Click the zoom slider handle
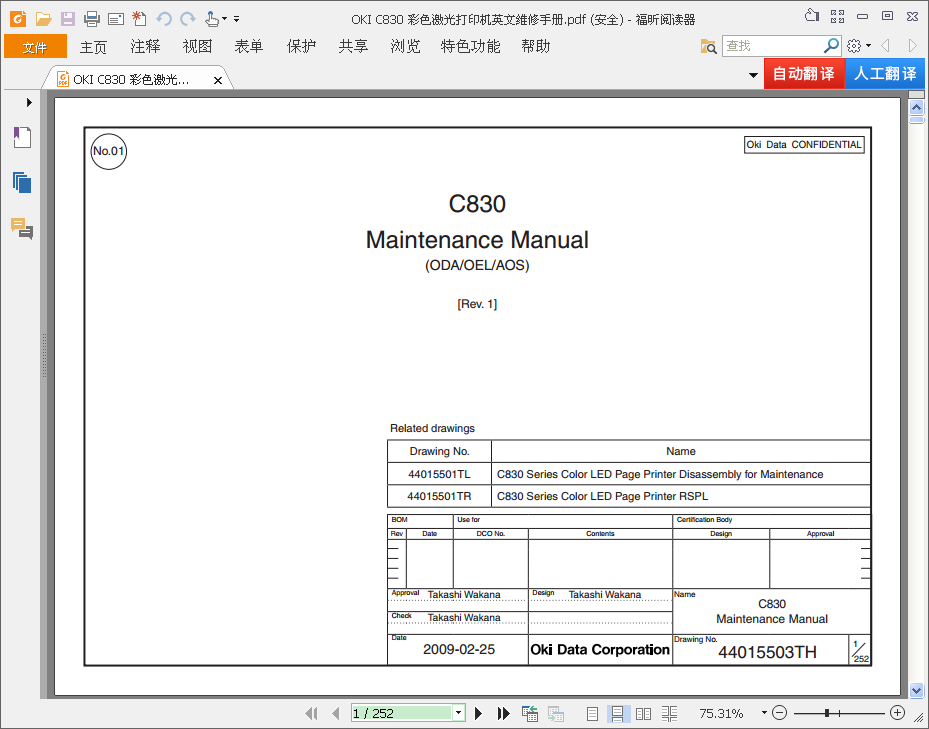 point(827,713)
